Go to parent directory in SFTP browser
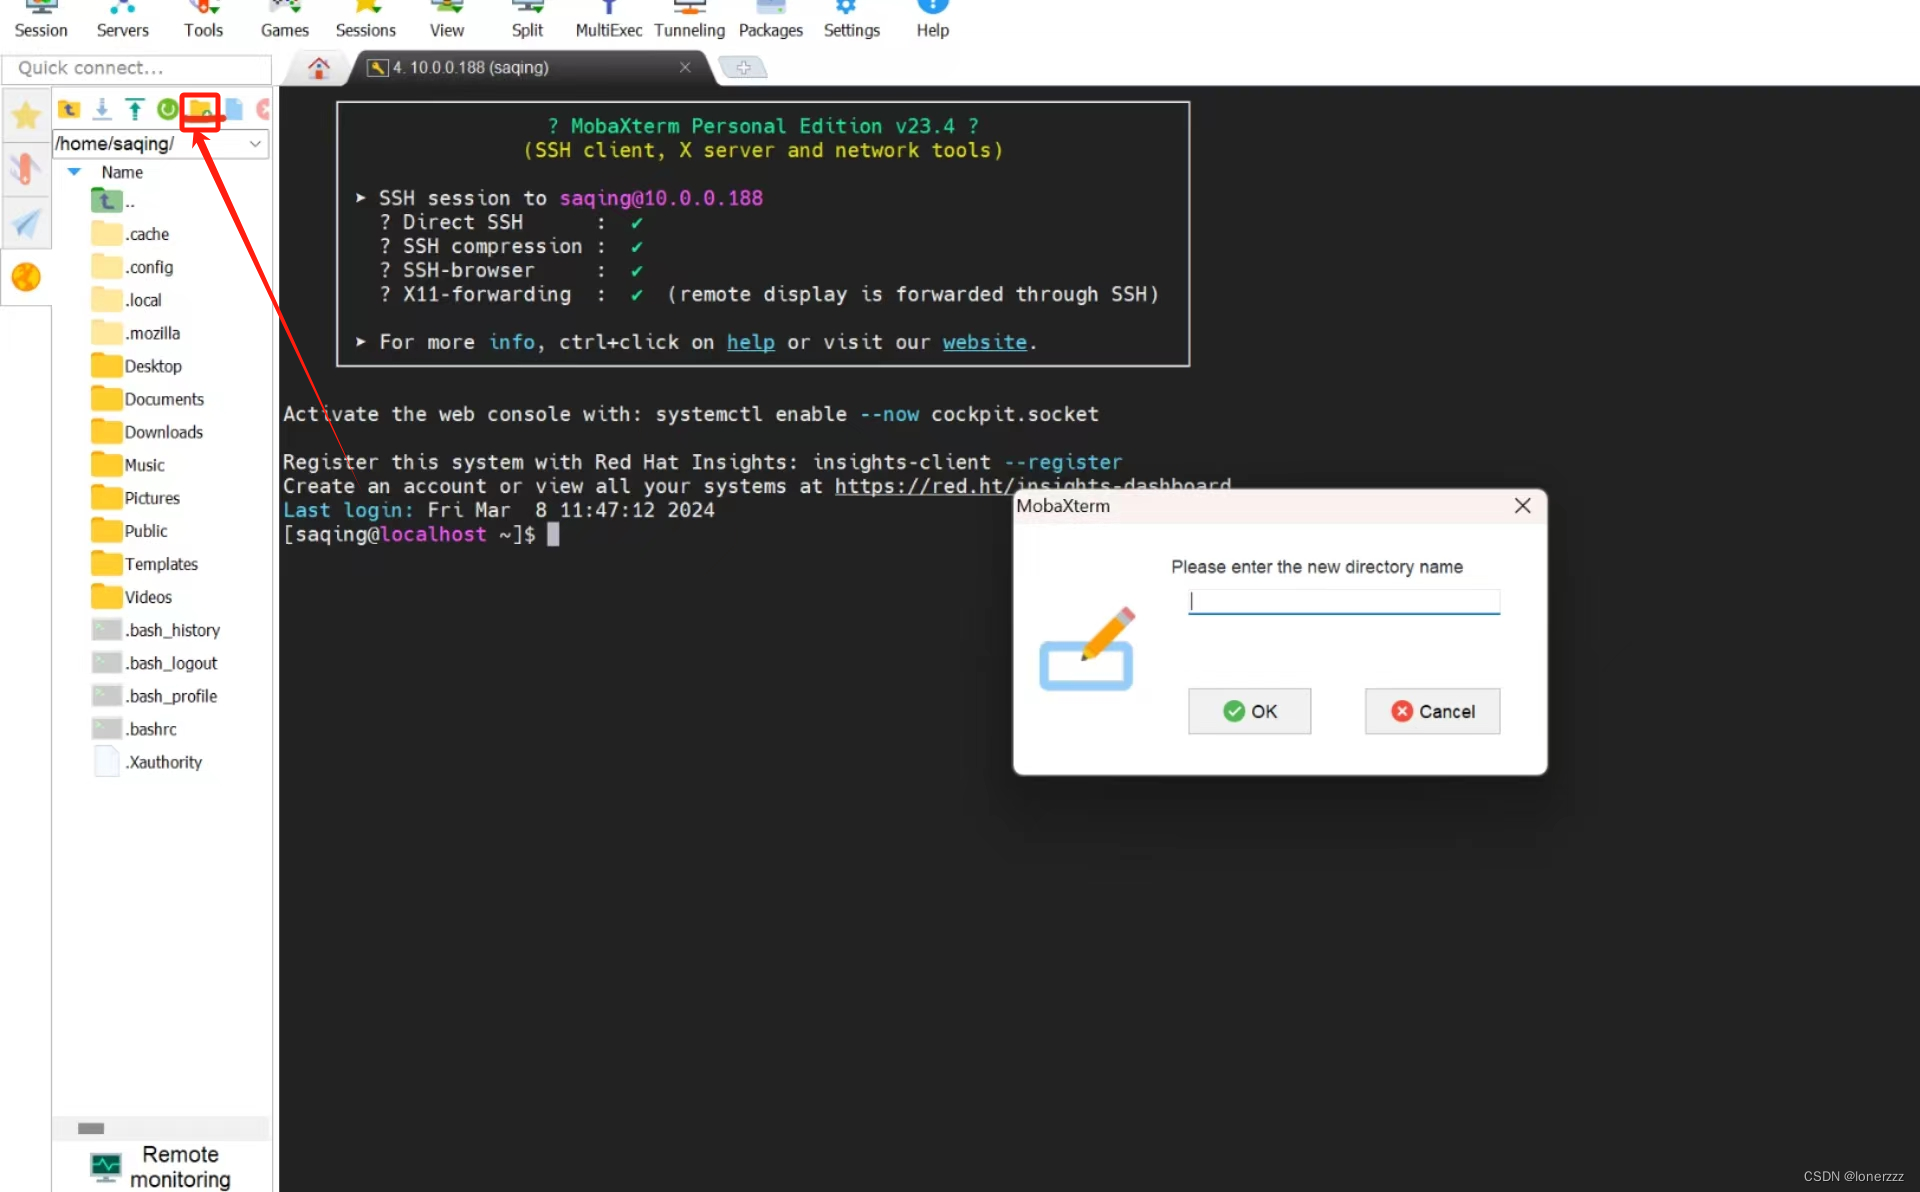 68,110
